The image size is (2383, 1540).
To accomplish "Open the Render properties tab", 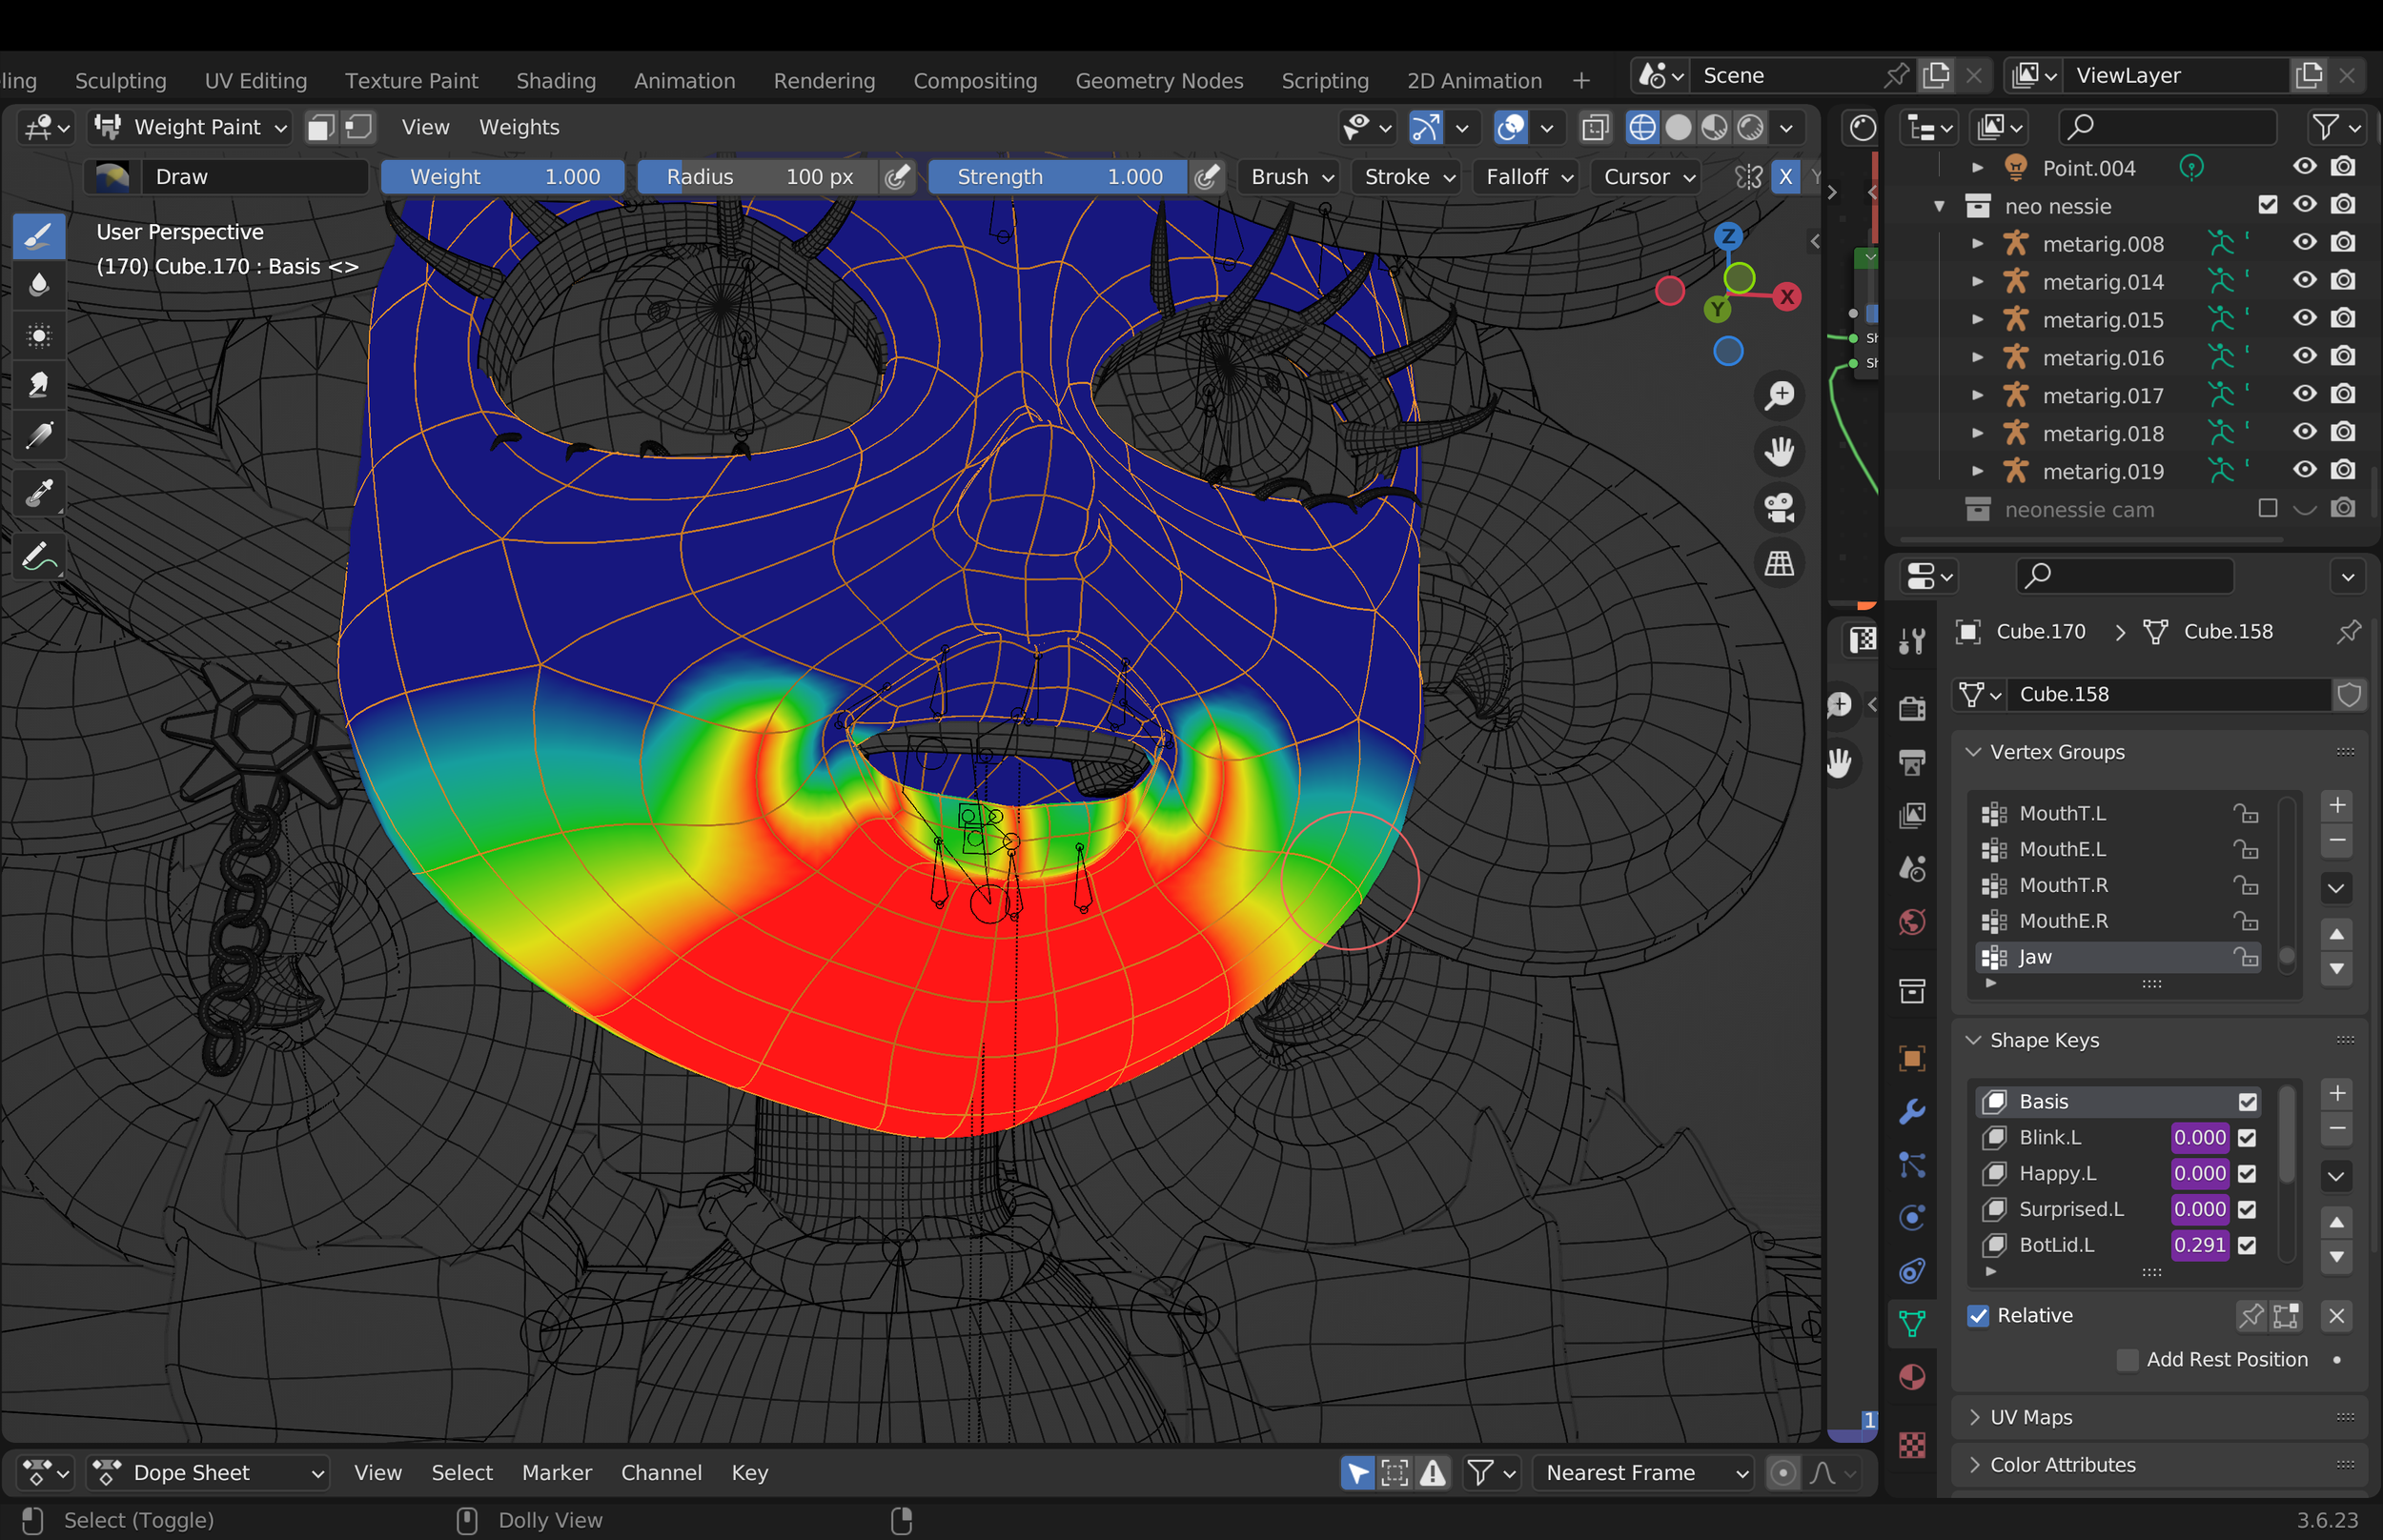I will click(x=1911, y=708).
